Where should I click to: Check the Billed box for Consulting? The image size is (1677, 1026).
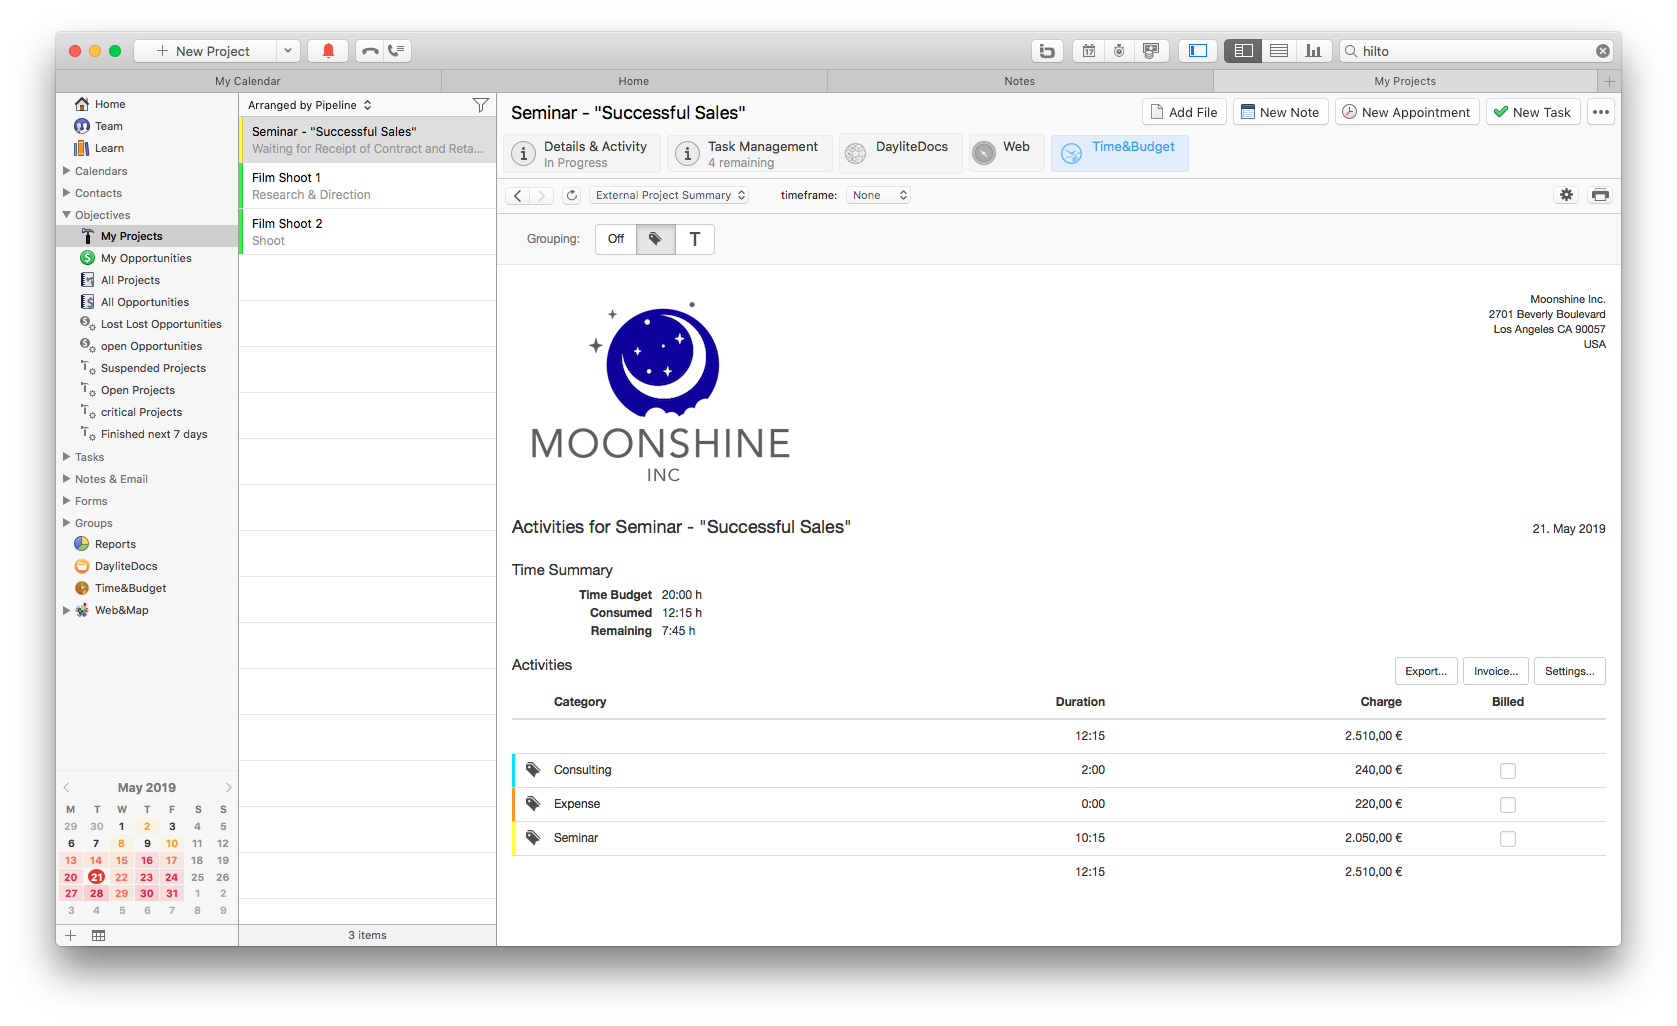(x=1507, y=771)
